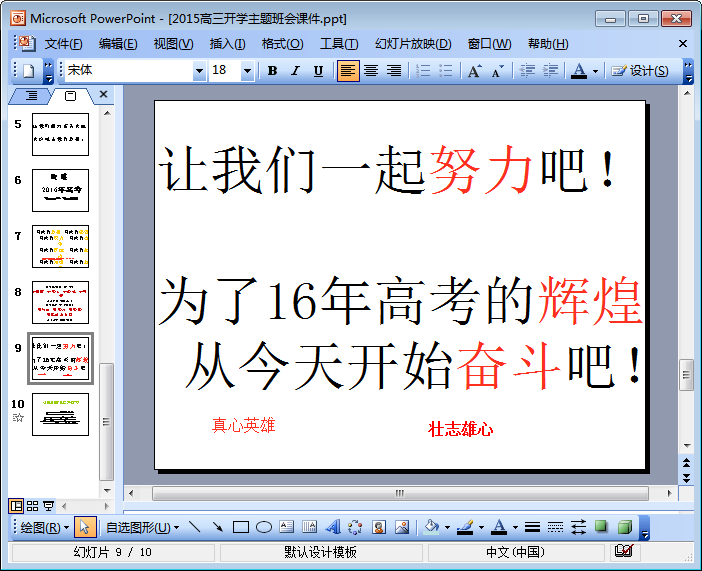Click Decrease Font Size icon

tap(498, 71)
